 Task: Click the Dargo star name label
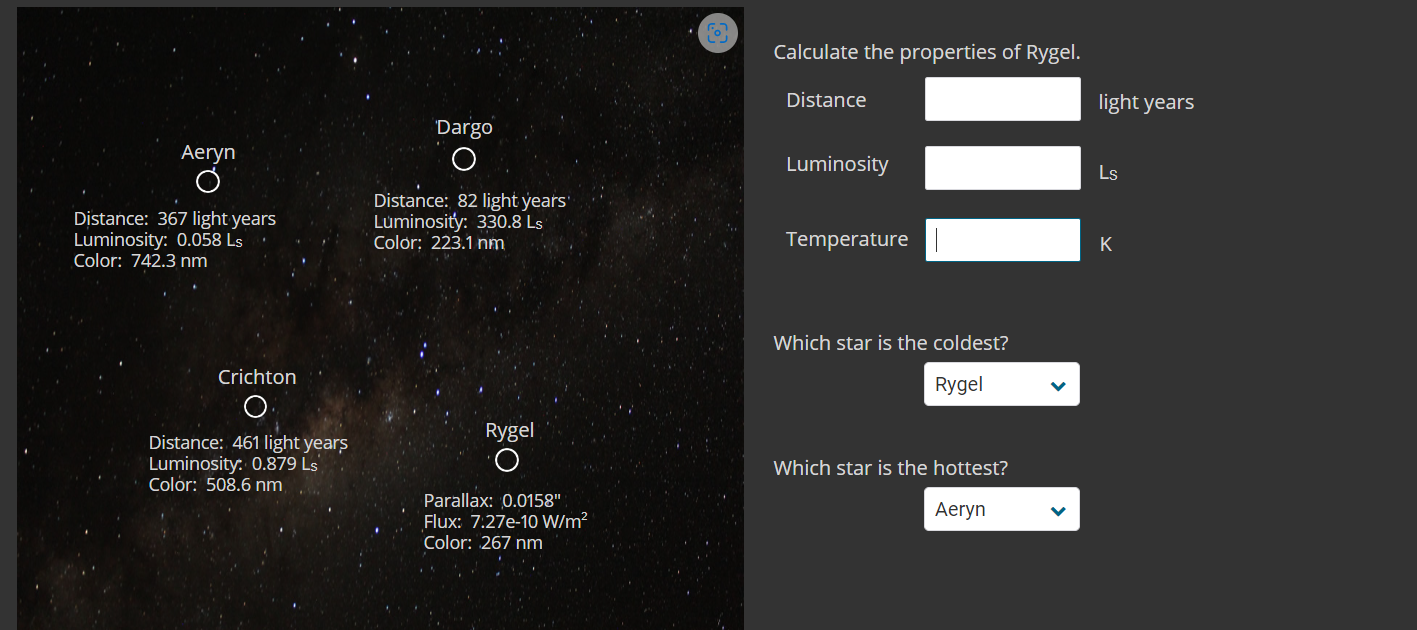(465, 127)
